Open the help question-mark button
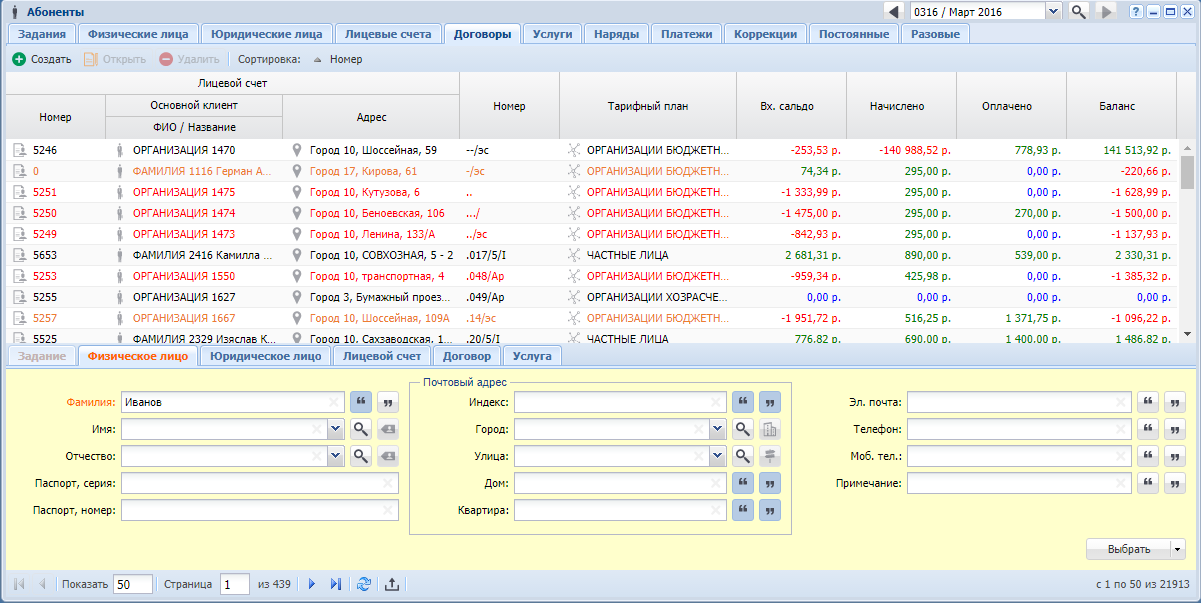The height and width of the screenshot is (603, 1201). (1136, 12)
